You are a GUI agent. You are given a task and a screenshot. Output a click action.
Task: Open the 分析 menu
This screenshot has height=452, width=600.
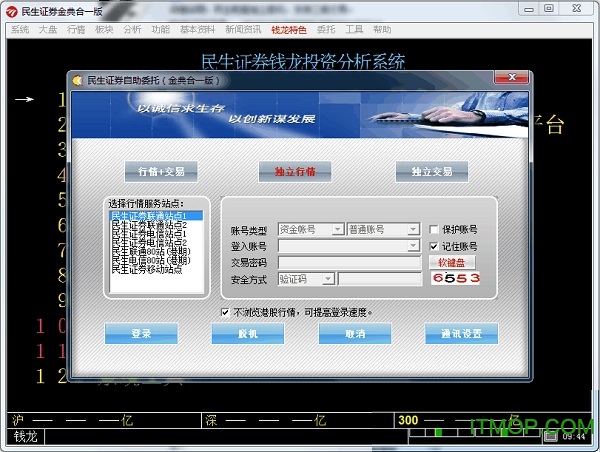tap(132, 29)
